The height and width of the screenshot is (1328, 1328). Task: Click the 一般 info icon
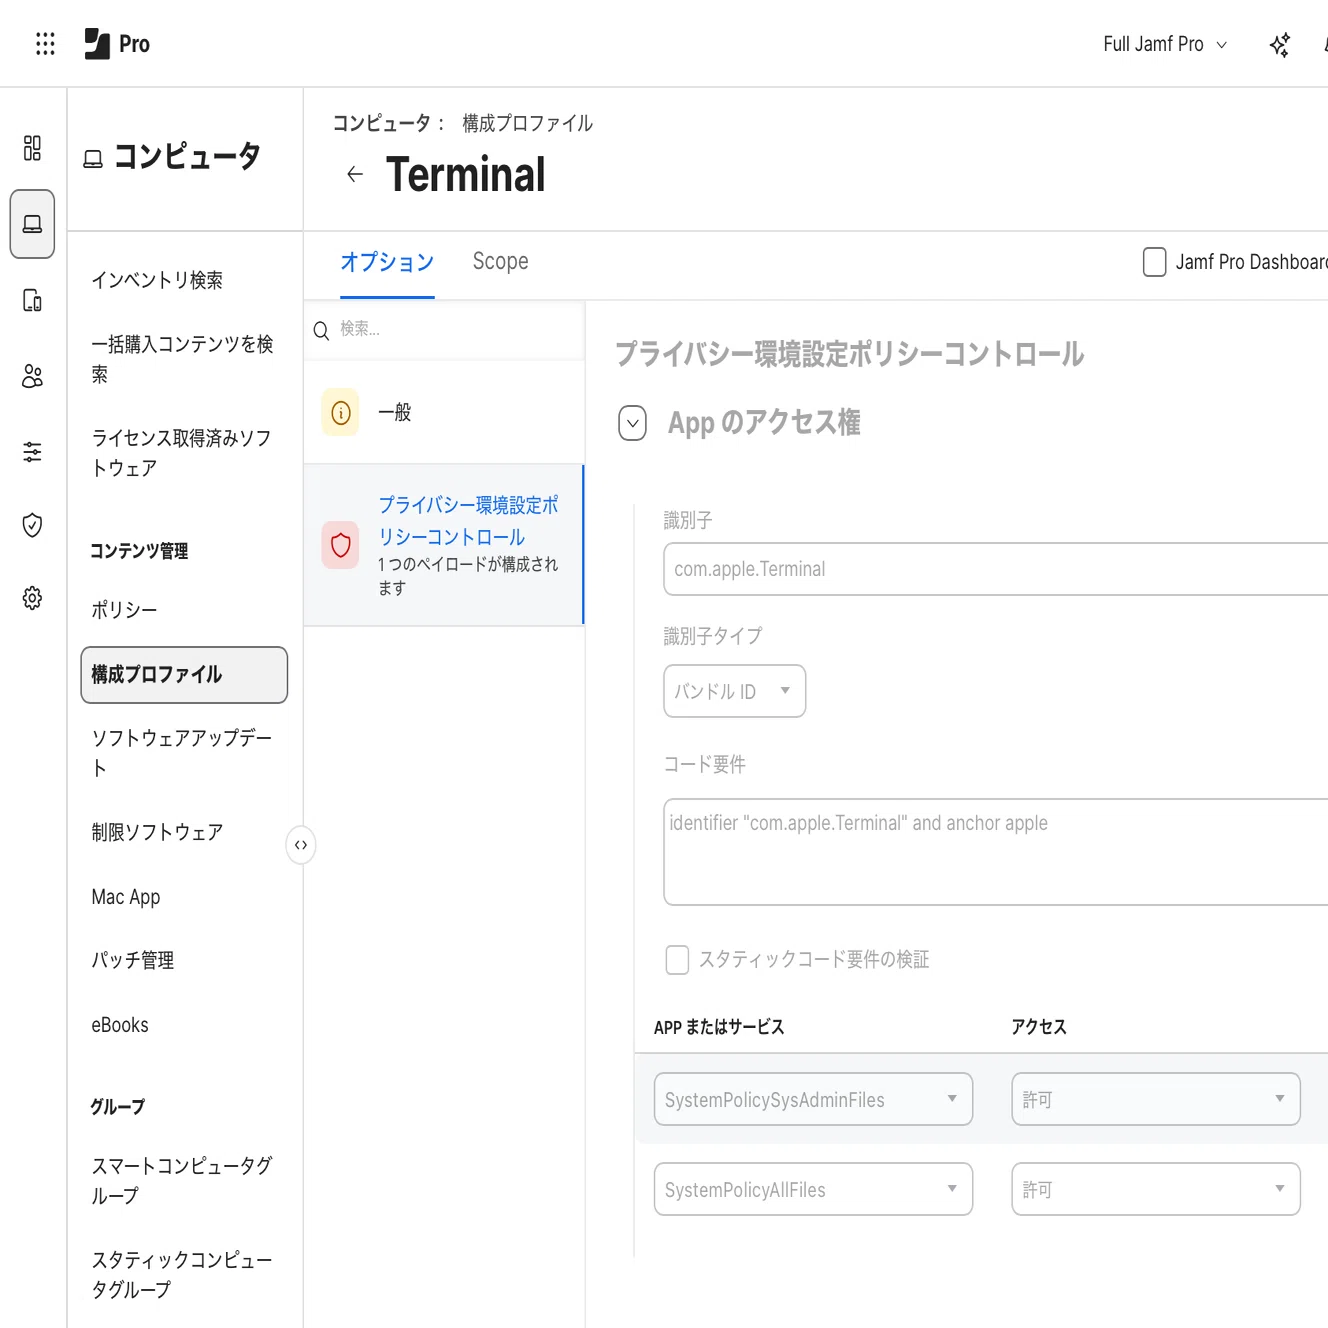tap(341, 412)
